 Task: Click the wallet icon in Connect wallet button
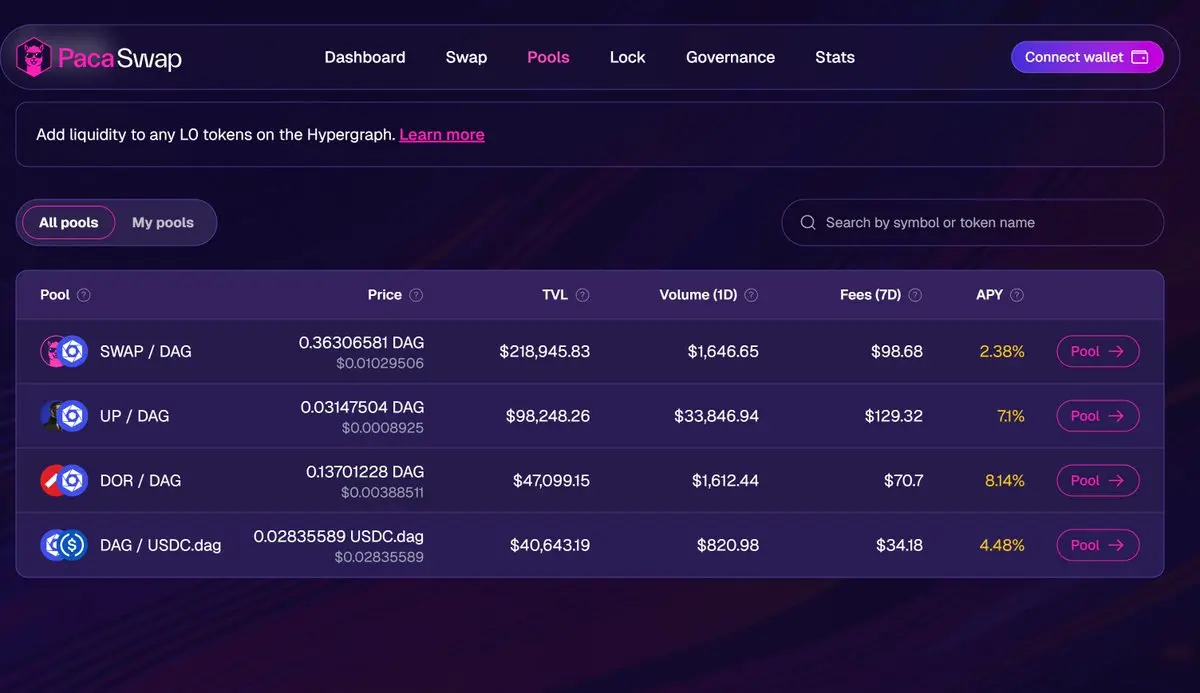[1139, 57]
